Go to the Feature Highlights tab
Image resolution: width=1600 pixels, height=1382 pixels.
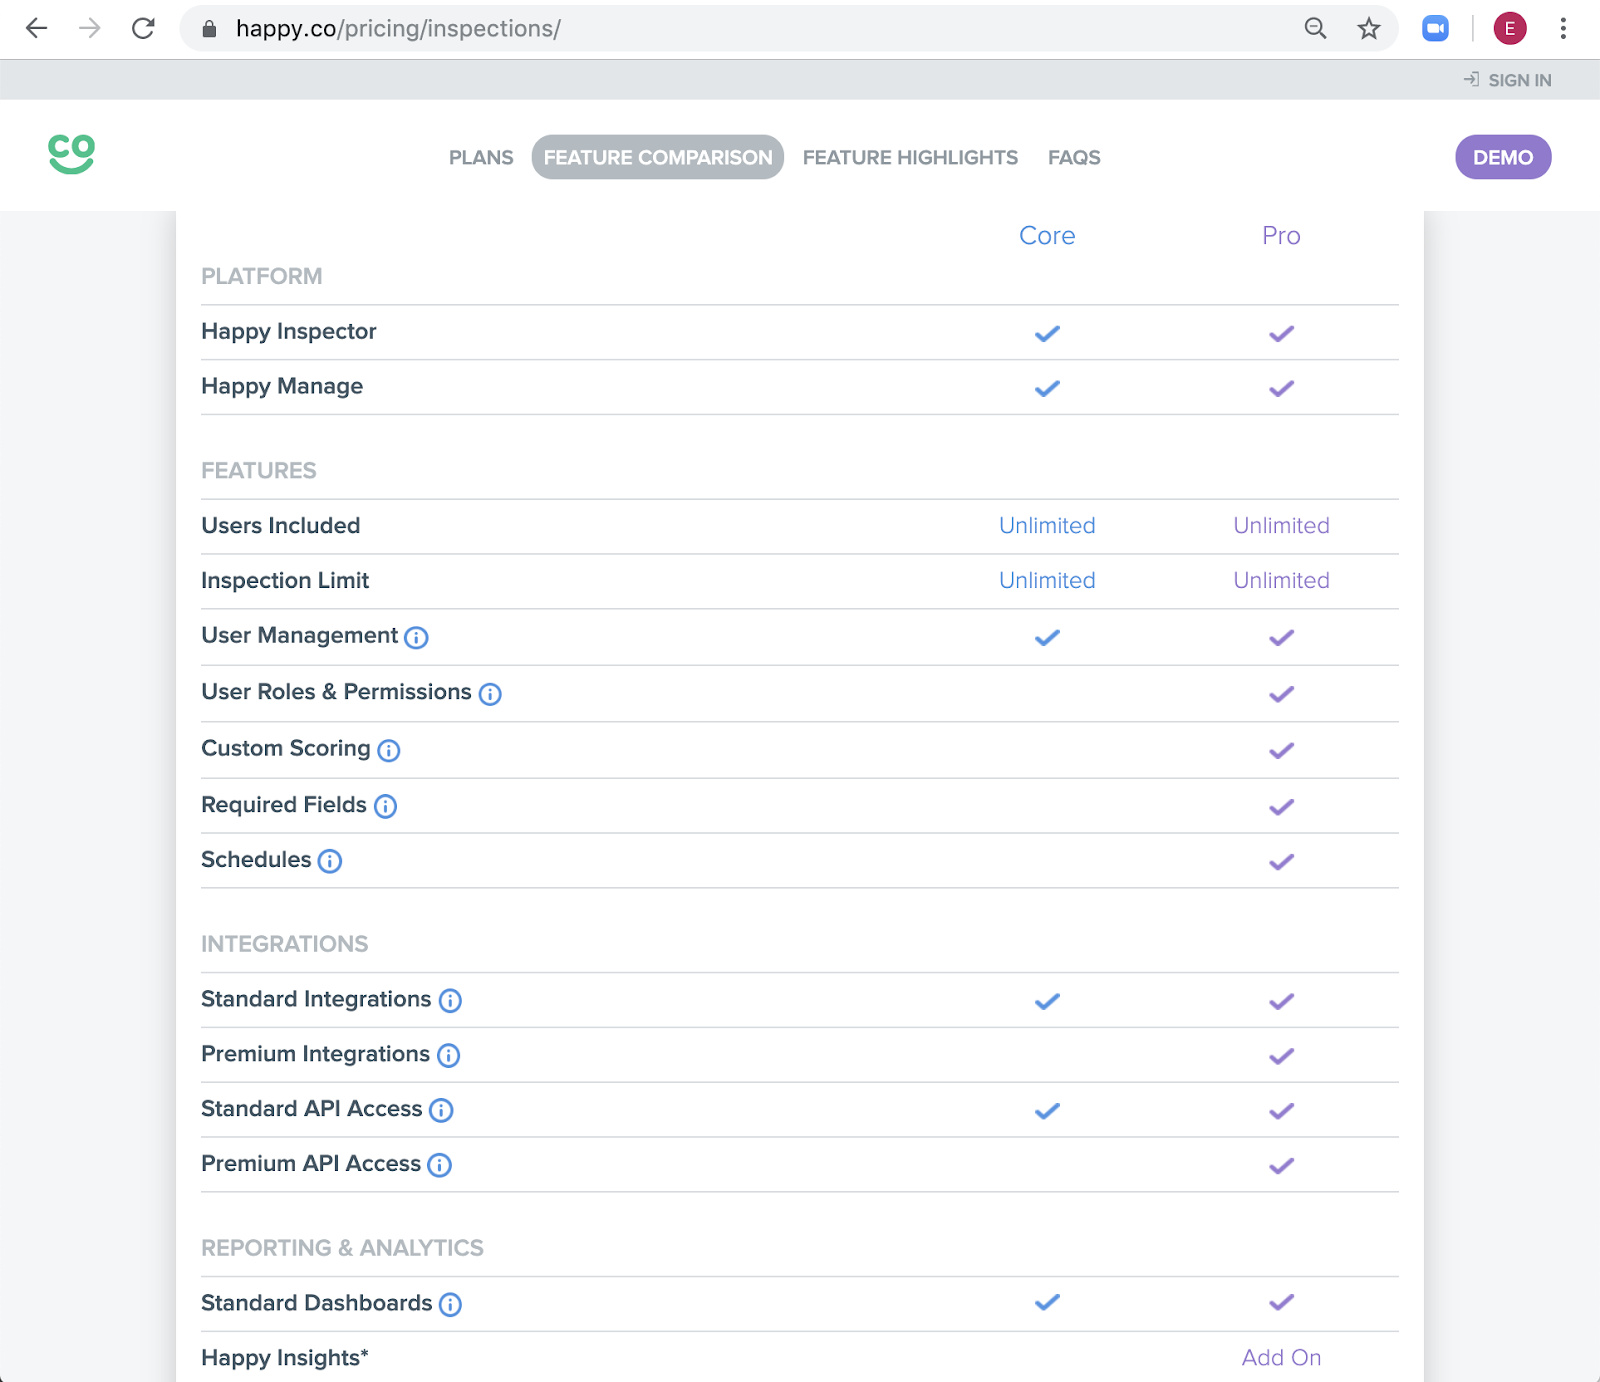click(910, 158)
